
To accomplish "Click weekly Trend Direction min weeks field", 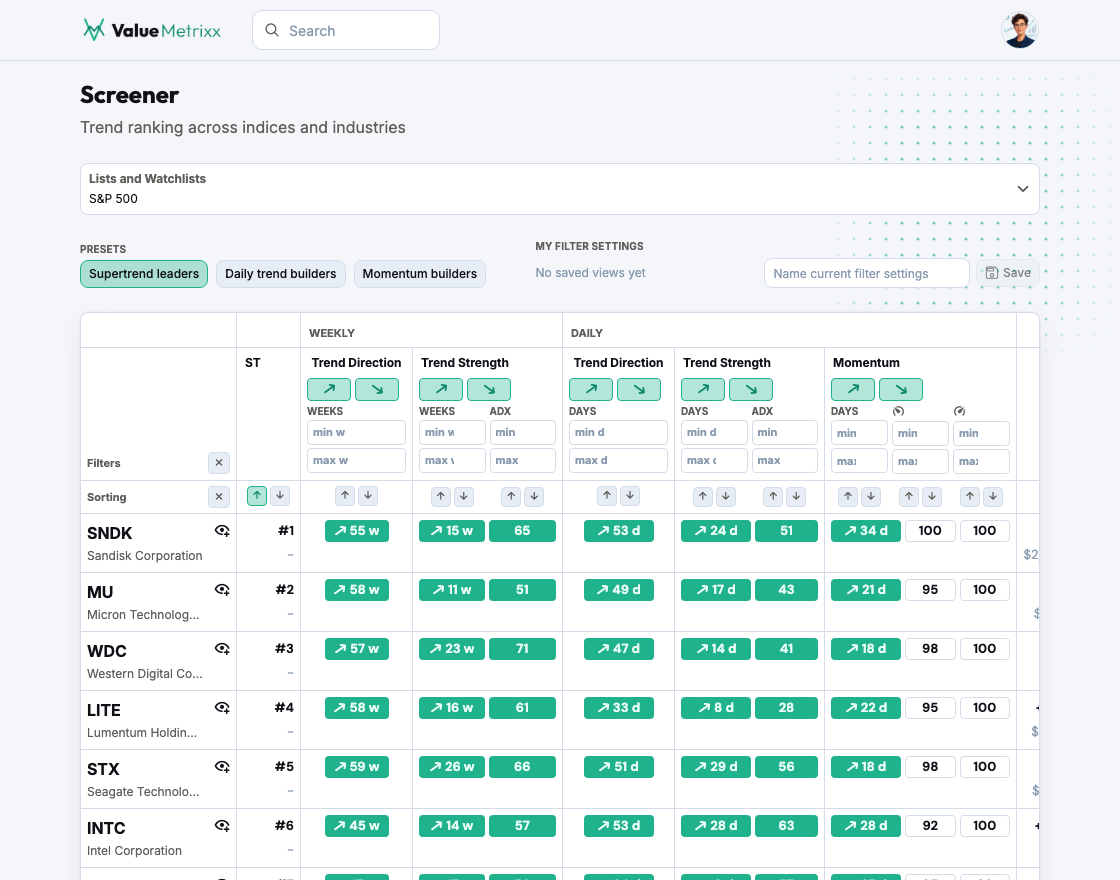I will tap(356, 432).
